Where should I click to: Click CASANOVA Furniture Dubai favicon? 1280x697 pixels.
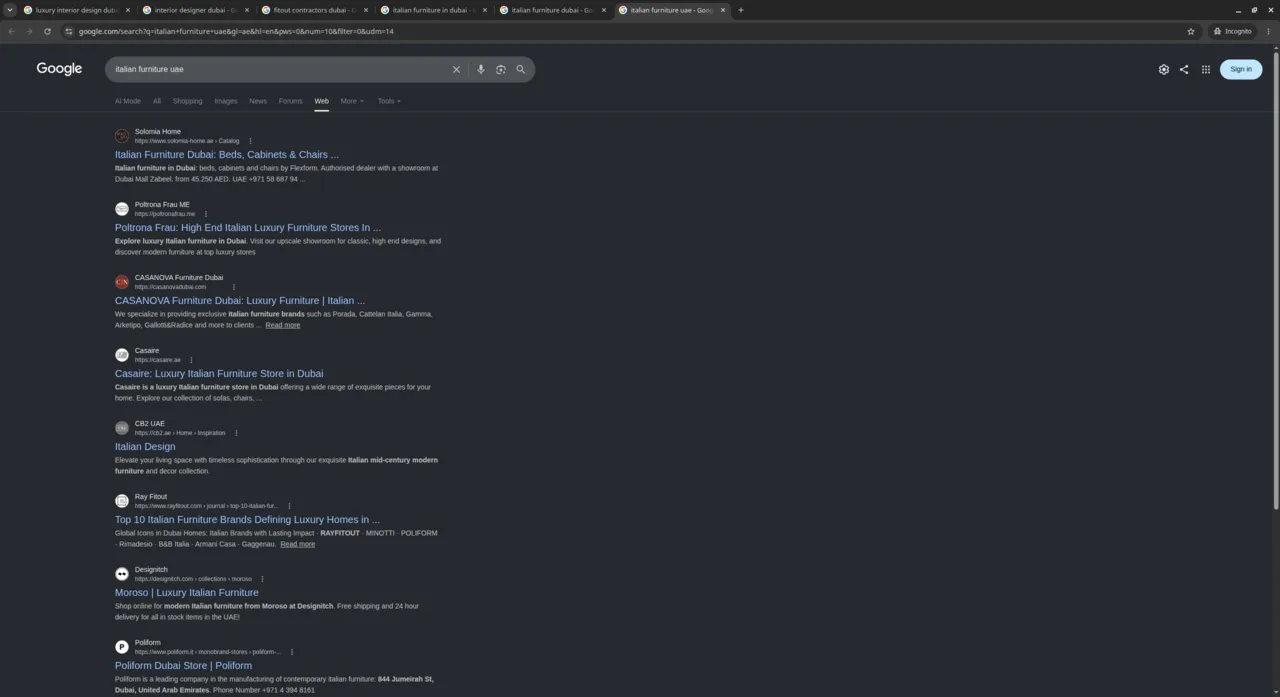[122, 282]
